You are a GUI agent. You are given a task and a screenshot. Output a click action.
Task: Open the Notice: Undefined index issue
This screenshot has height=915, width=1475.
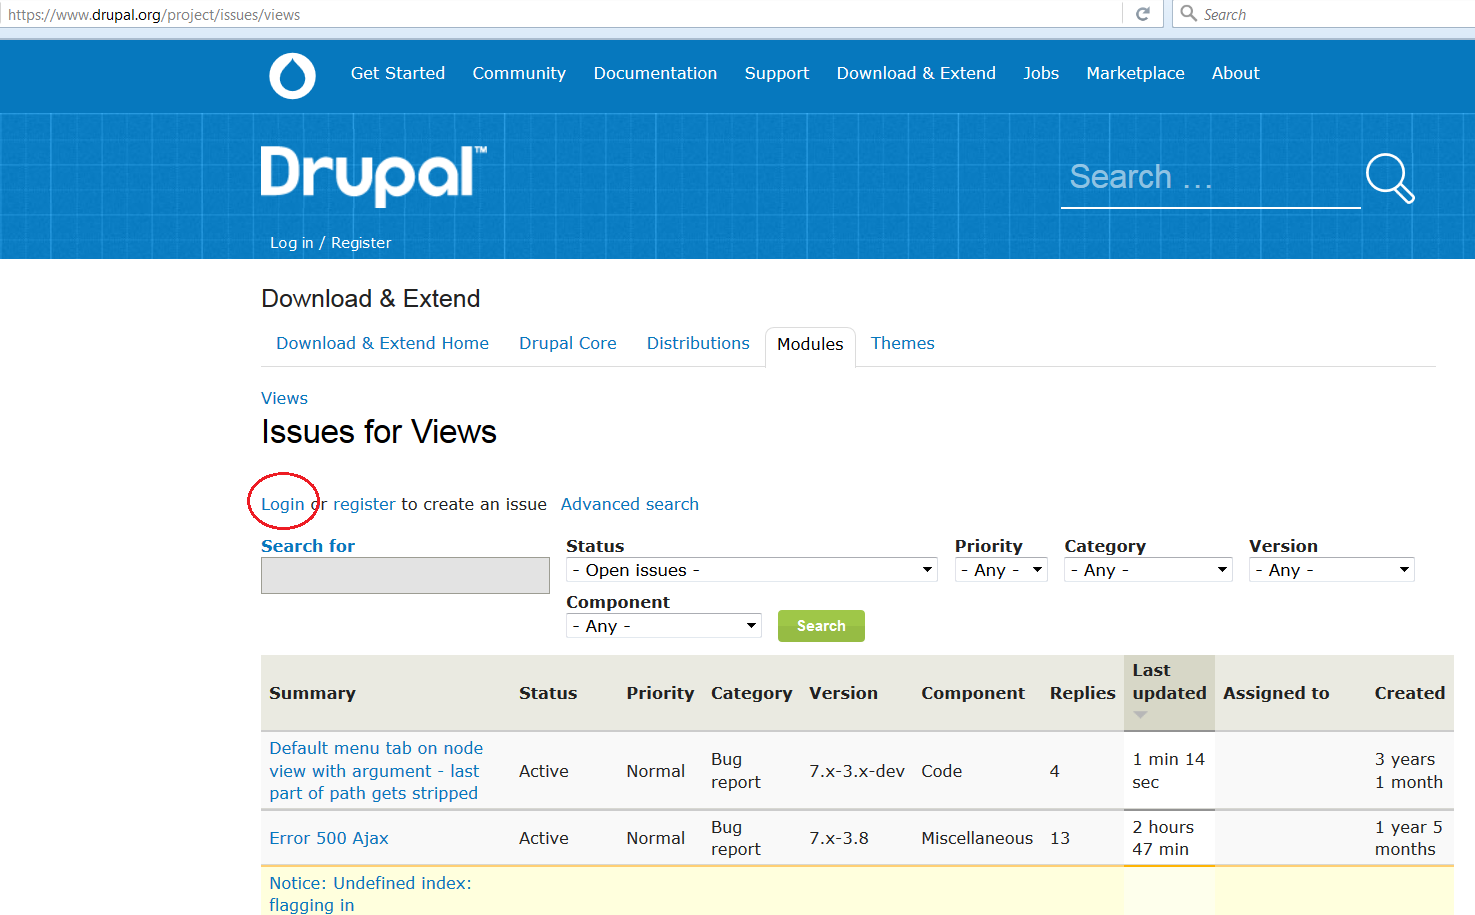click(370, 894)
